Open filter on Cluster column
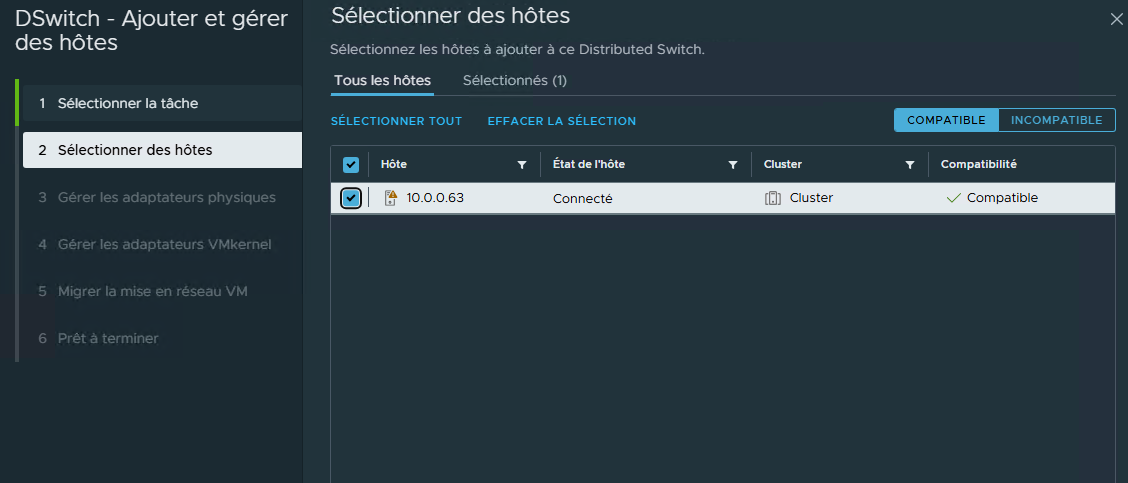The image size is (1128, 483). pos(910,165)
